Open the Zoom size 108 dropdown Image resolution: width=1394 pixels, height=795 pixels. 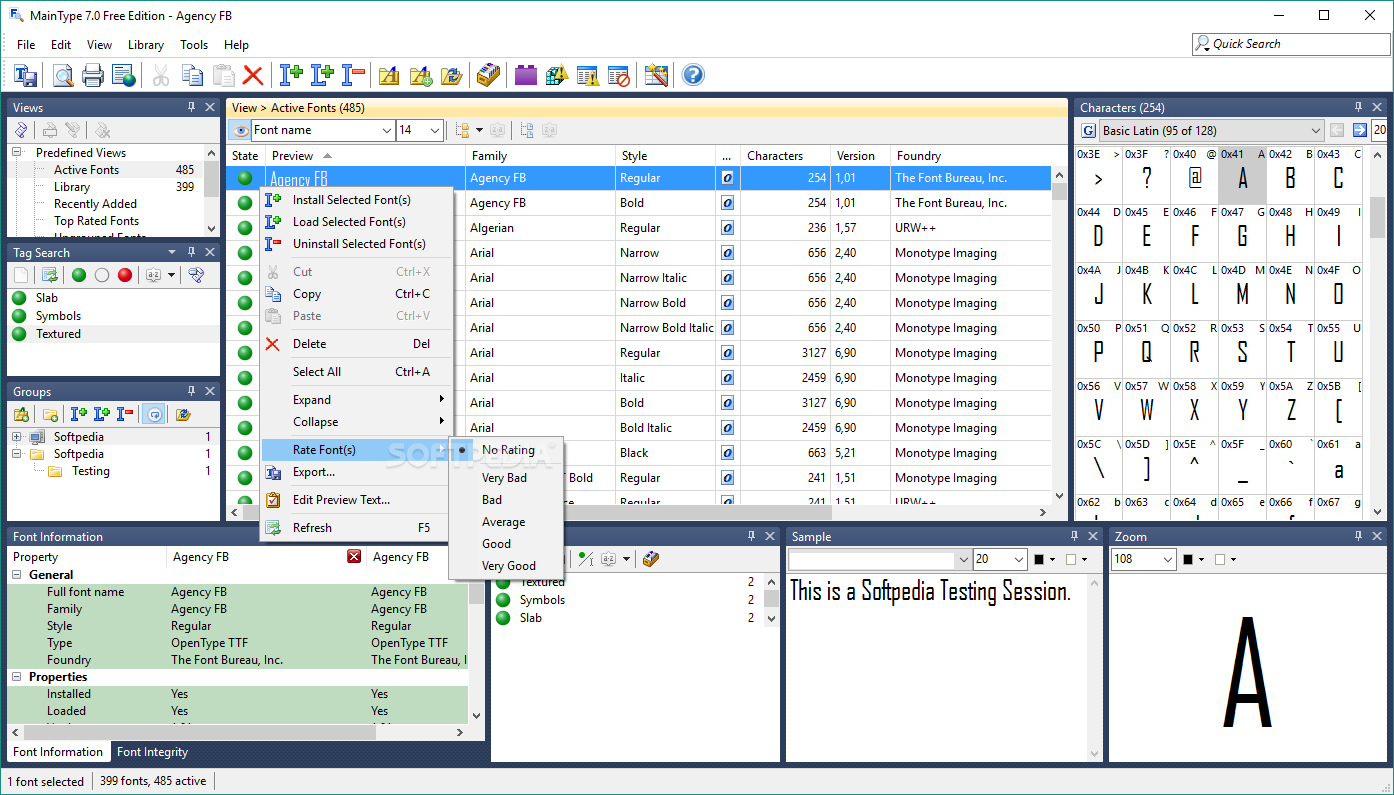[x=1167, y=559]
